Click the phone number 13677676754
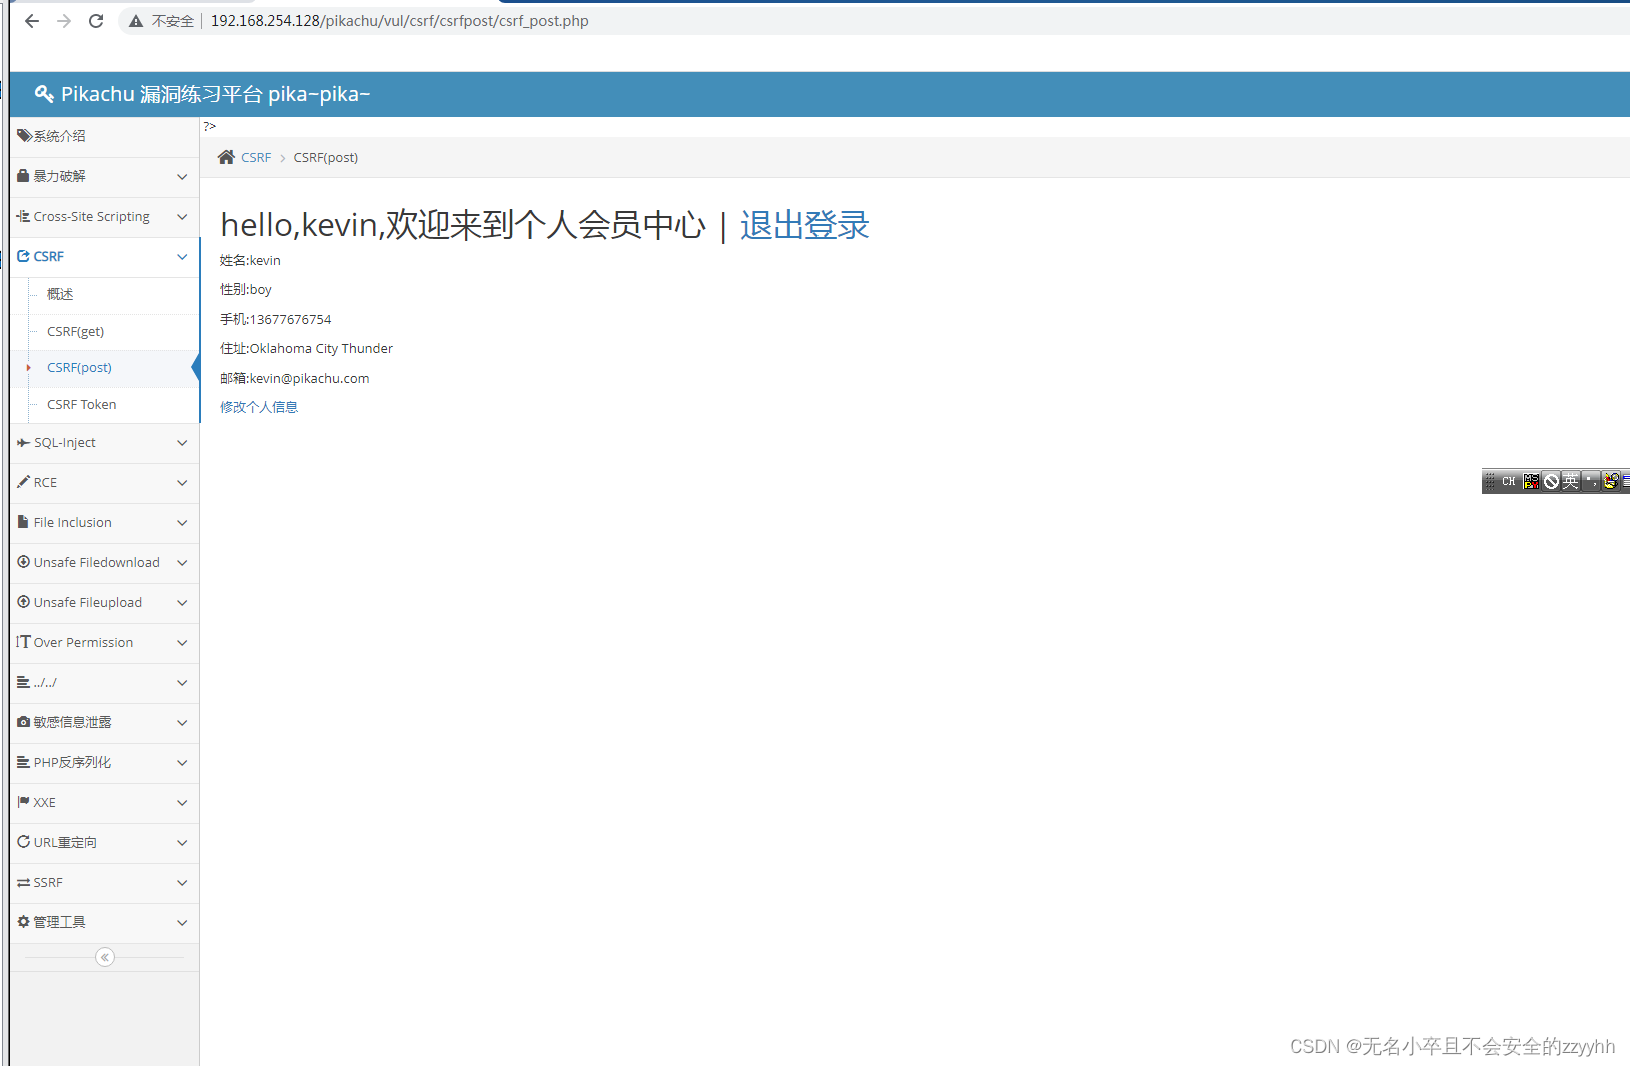 tap(290, 320)
